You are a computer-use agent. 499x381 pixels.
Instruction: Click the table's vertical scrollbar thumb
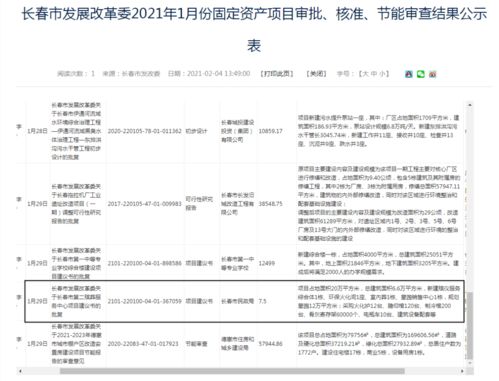click(x=470, y=326)
